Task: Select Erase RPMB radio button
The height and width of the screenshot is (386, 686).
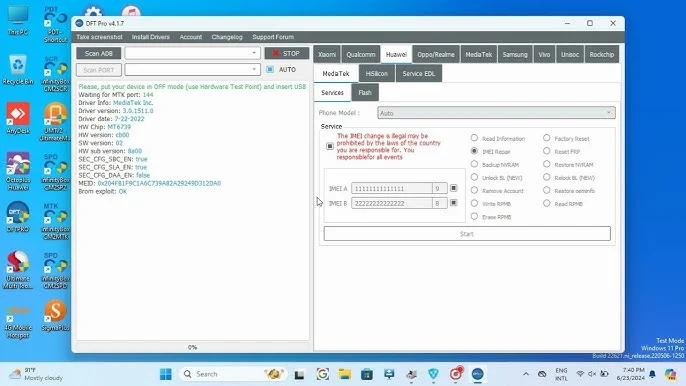Action: coord(474,217)
